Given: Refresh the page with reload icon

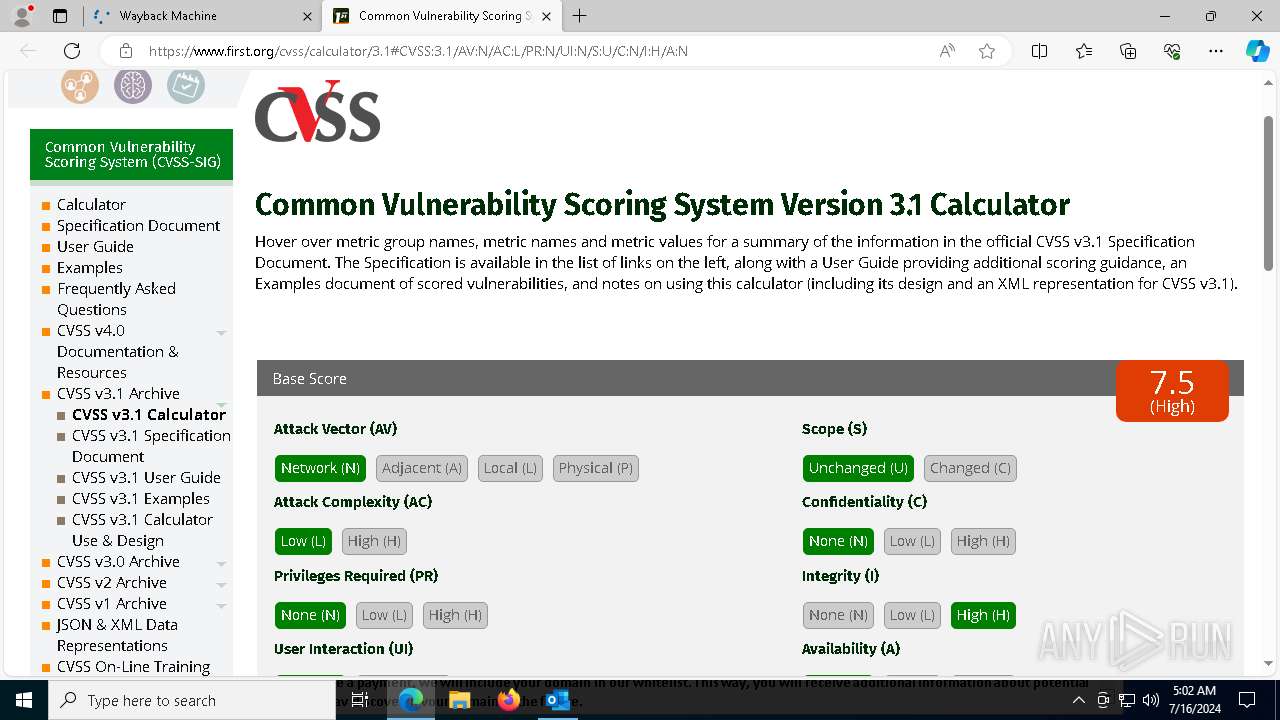Looking at the screenshot, I should [72, 51].
